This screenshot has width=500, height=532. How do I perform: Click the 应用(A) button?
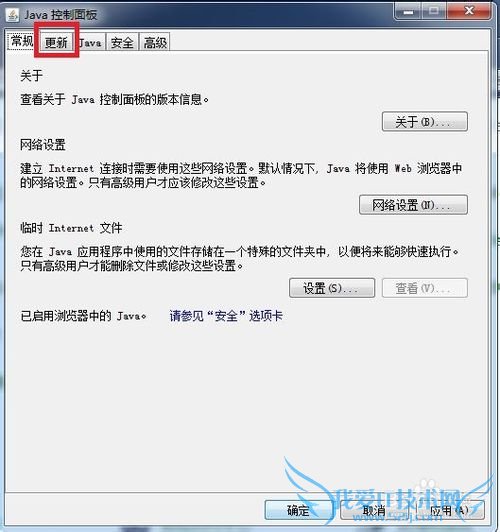click(x=450, y=510)
